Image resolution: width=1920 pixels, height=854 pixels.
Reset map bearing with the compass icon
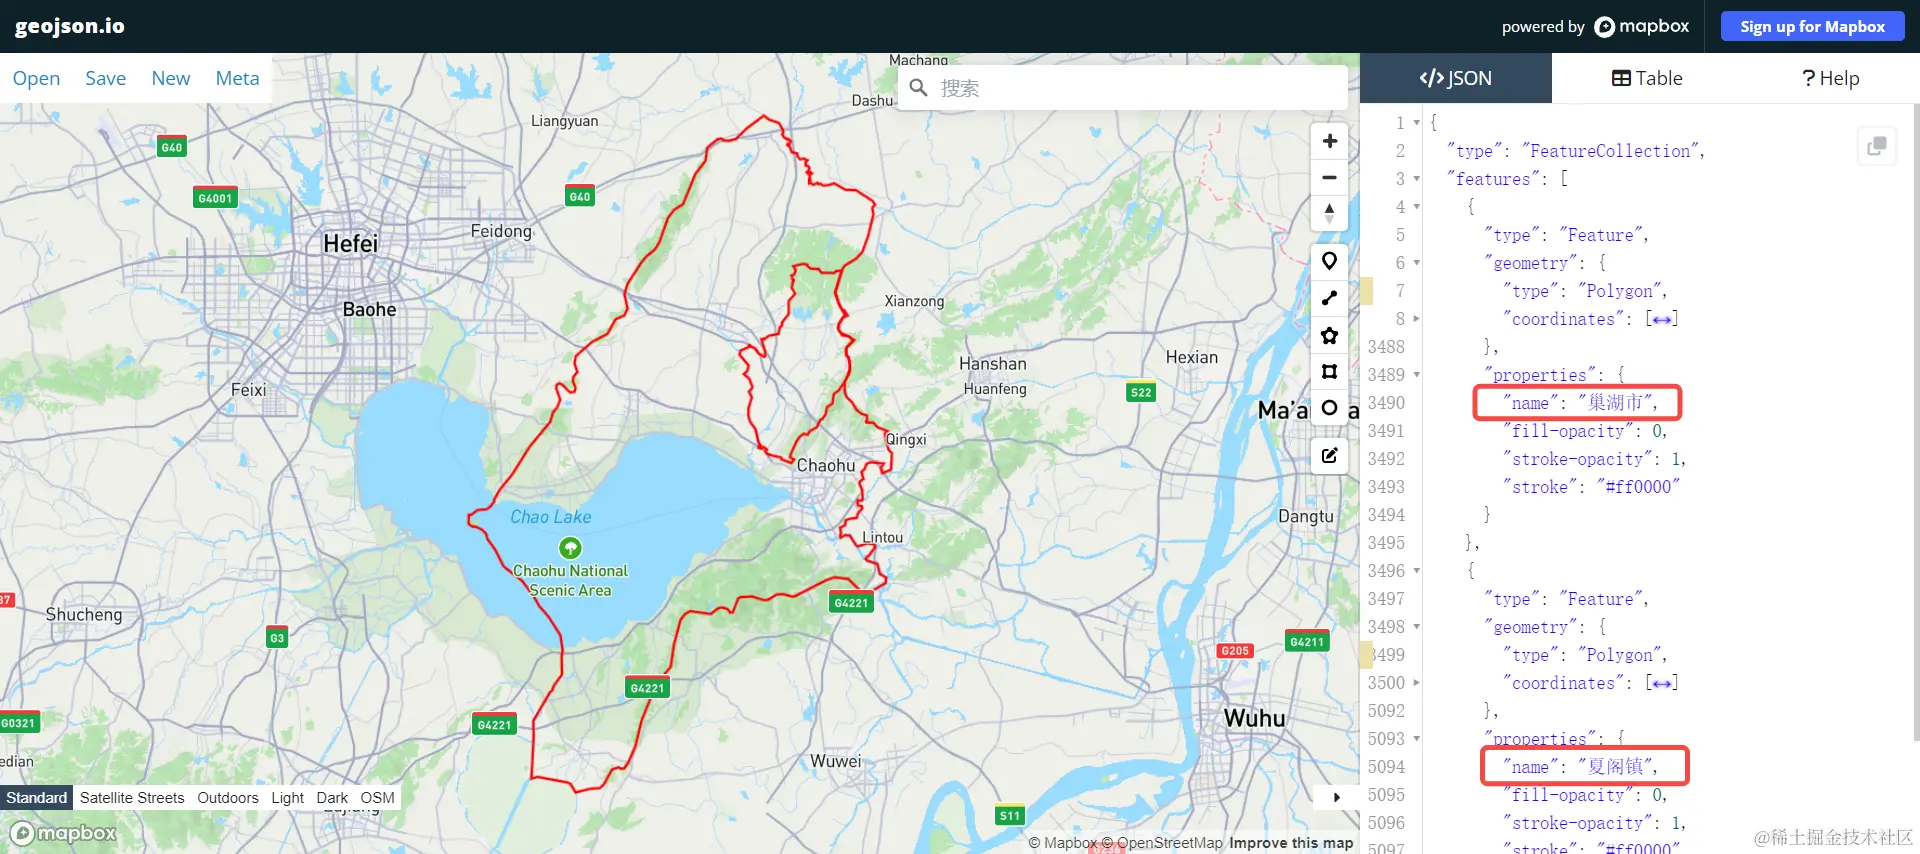tap(1329, 213)
